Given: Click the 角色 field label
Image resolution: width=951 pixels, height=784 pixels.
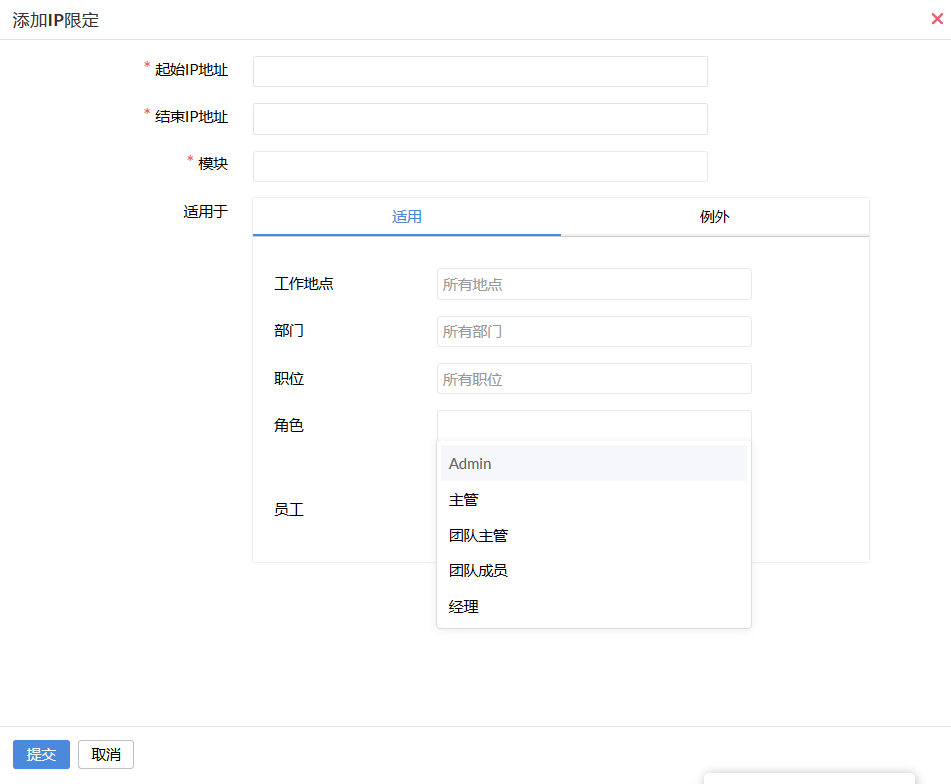Looking at the screenshot, I should point(289,426).
